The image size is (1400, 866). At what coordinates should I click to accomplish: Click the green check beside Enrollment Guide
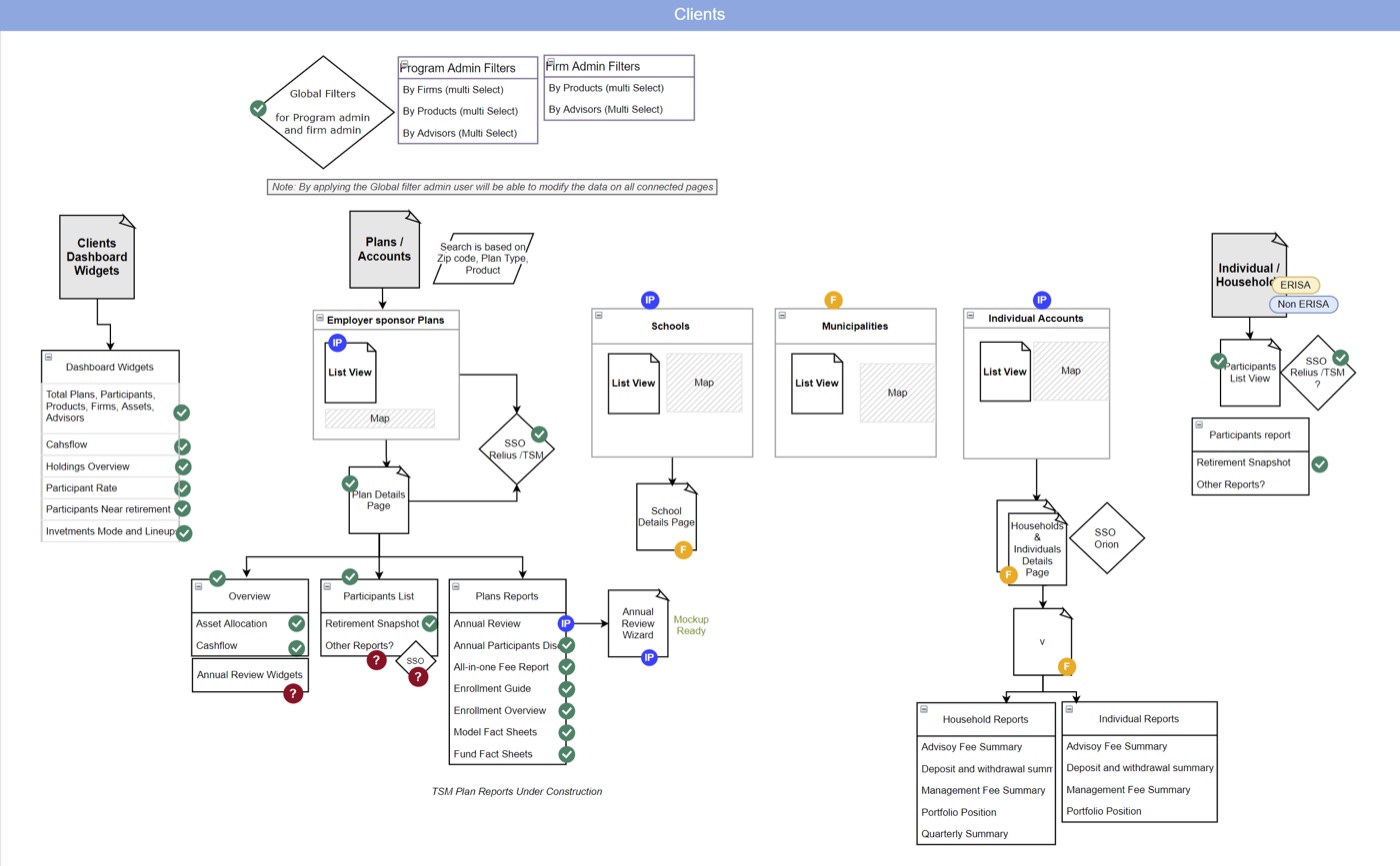pyautogui.click(x=567, y=689)
